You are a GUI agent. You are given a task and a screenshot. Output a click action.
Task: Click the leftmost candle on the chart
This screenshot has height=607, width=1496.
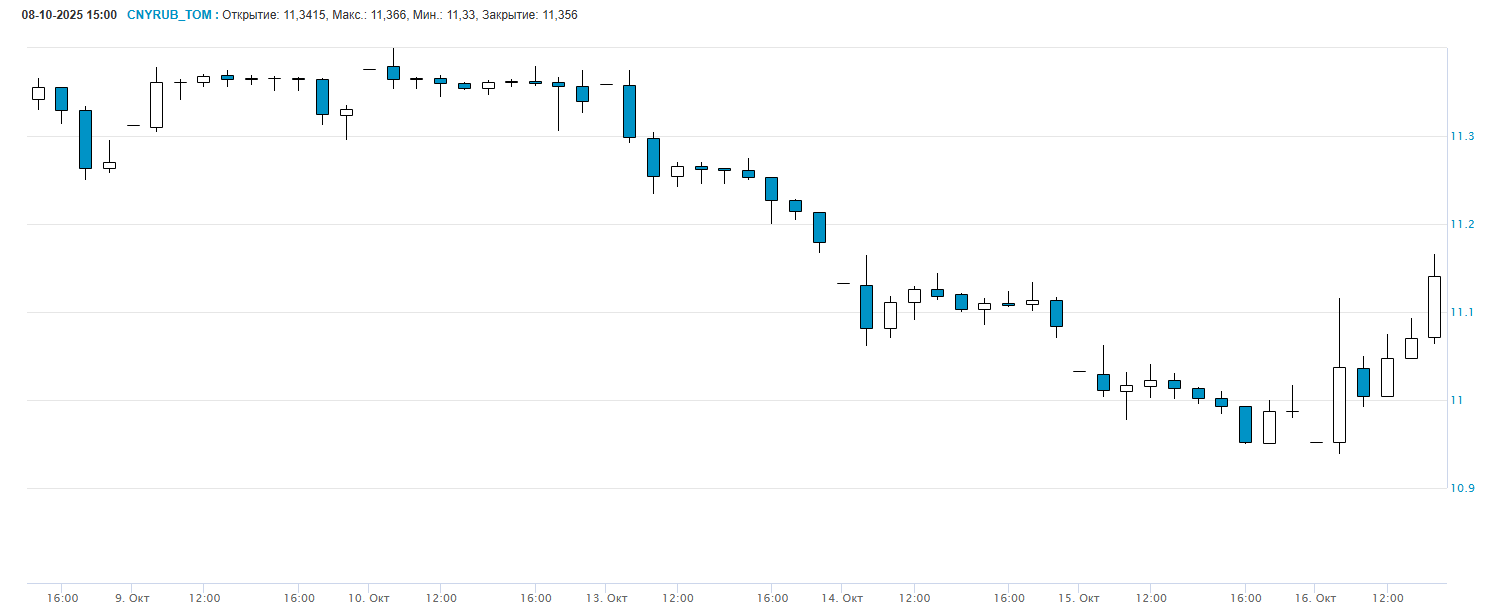coord(38,93)
